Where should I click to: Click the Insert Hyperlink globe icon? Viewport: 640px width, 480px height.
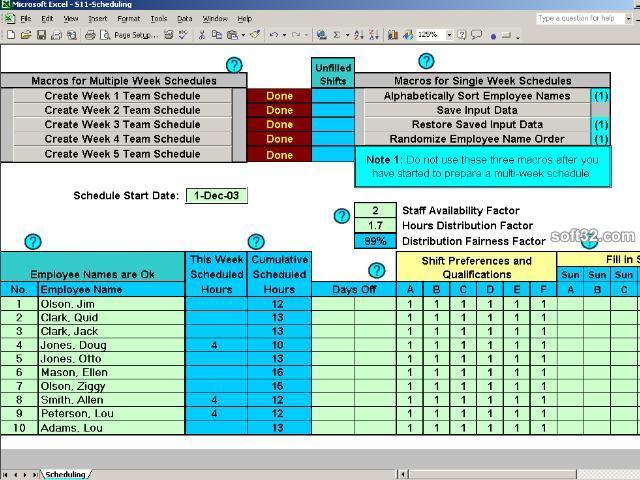click(x=322, y=36)
